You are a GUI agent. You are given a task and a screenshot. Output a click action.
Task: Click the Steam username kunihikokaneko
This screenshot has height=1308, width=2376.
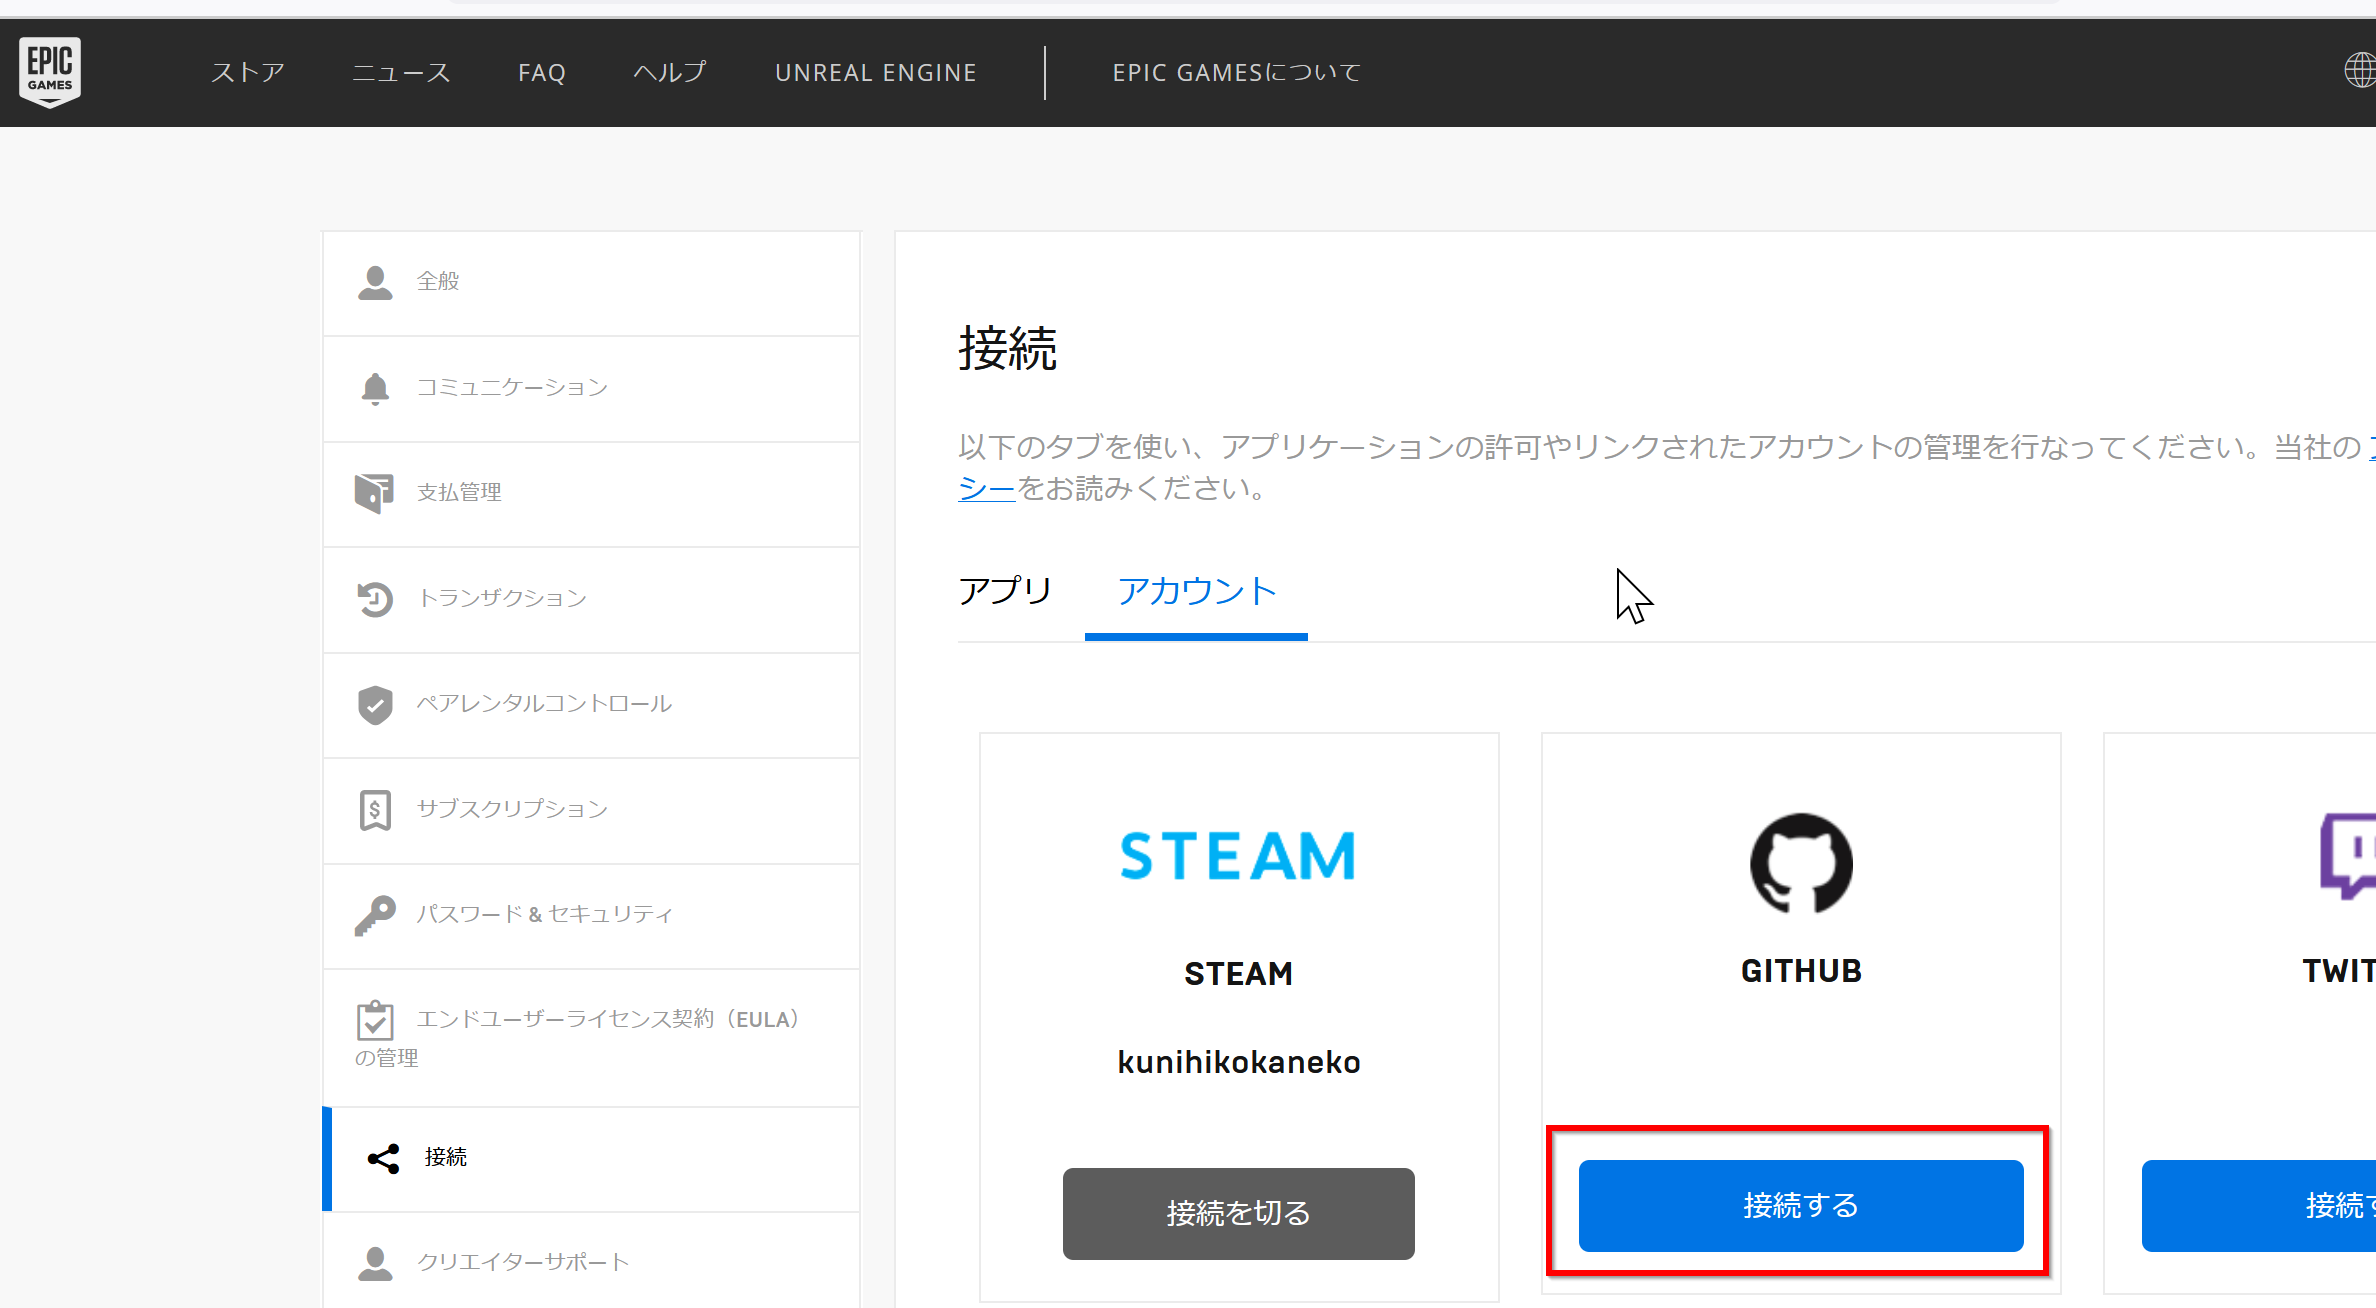click(x=1238, y=1062)
